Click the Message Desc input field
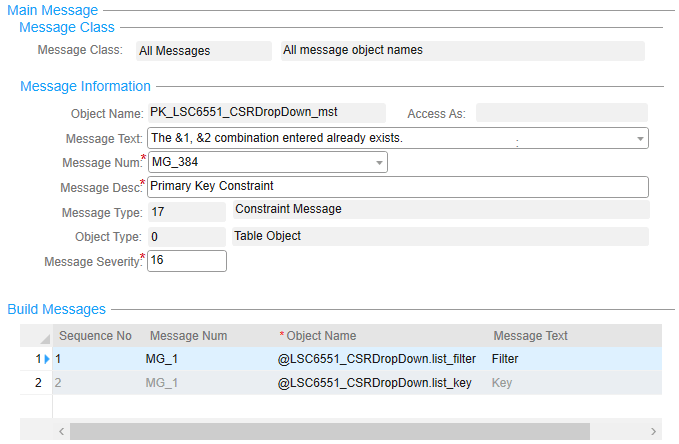679x444 pixels. point(398,186)
